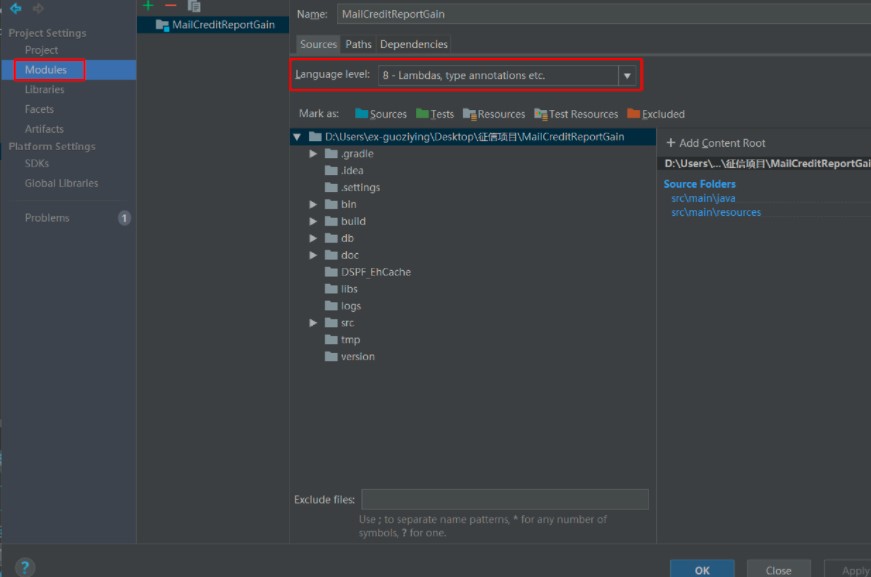Switch to the Dependencies tab
The image size is (871, 577).
413,44
